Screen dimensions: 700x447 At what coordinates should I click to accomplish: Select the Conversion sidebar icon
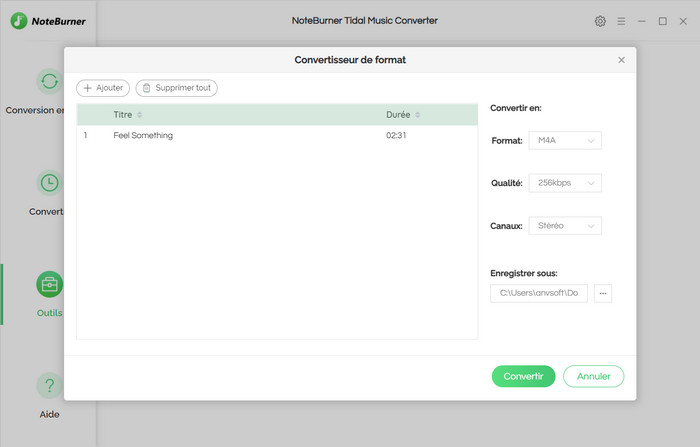pos(49,81)
